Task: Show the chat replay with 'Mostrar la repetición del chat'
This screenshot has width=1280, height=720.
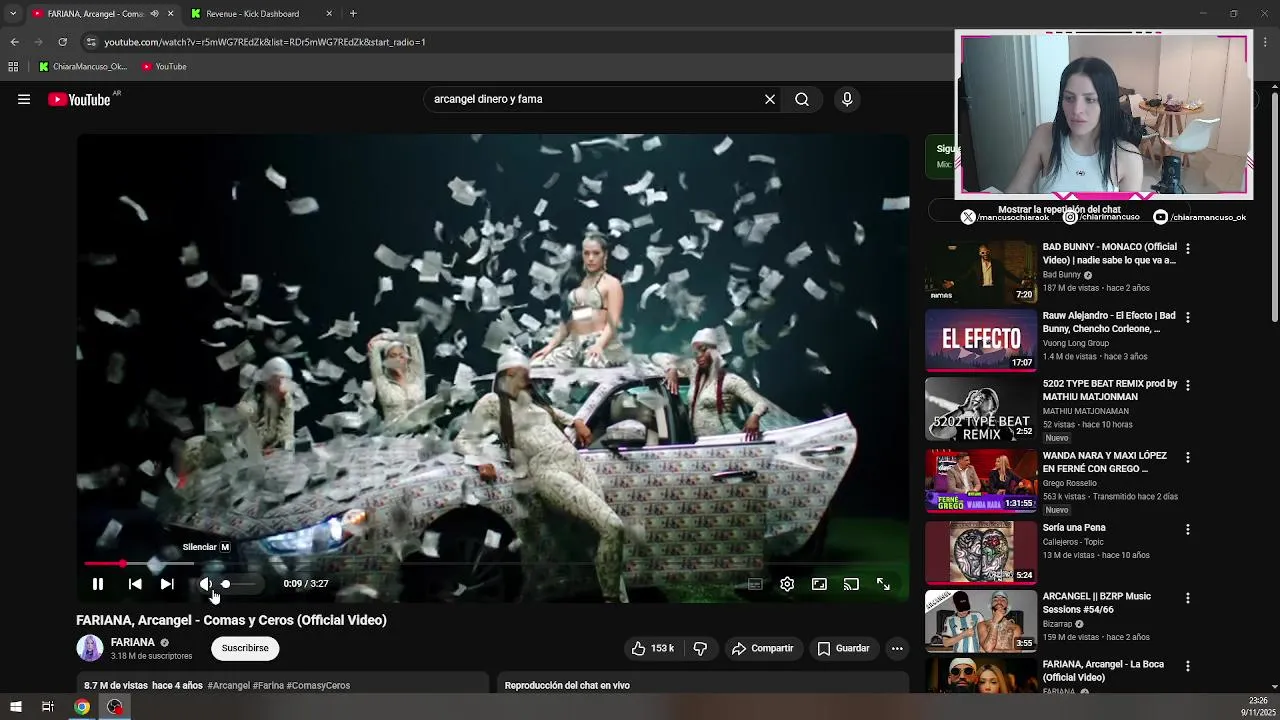Action: click(1059, 210)
